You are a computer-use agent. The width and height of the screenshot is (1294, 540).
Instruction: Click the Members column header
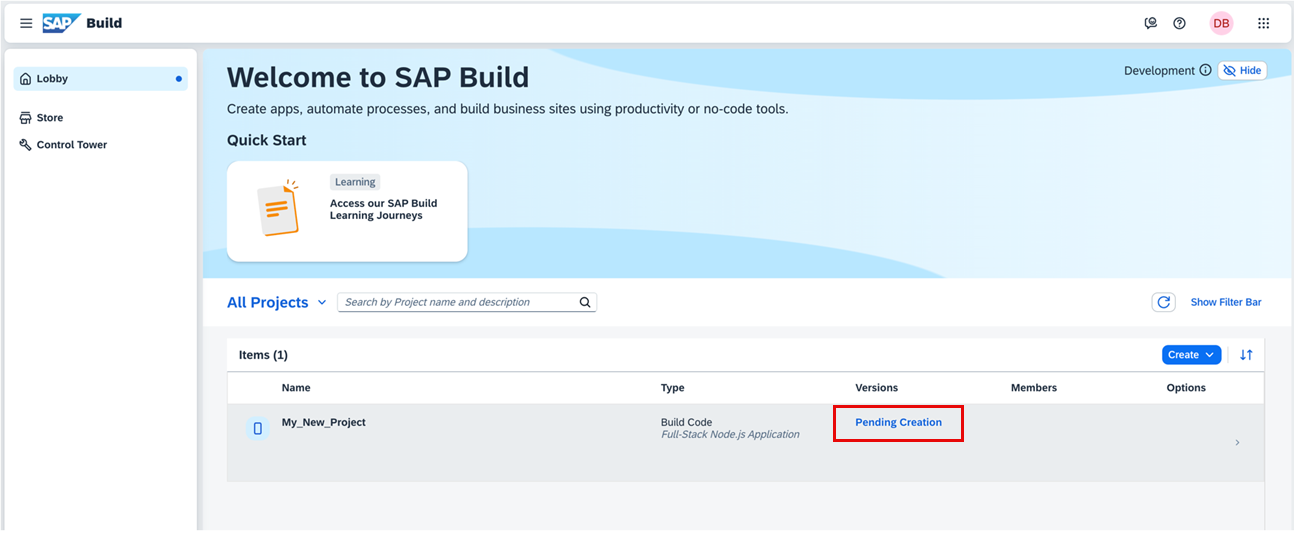[x=1034, y=388]
